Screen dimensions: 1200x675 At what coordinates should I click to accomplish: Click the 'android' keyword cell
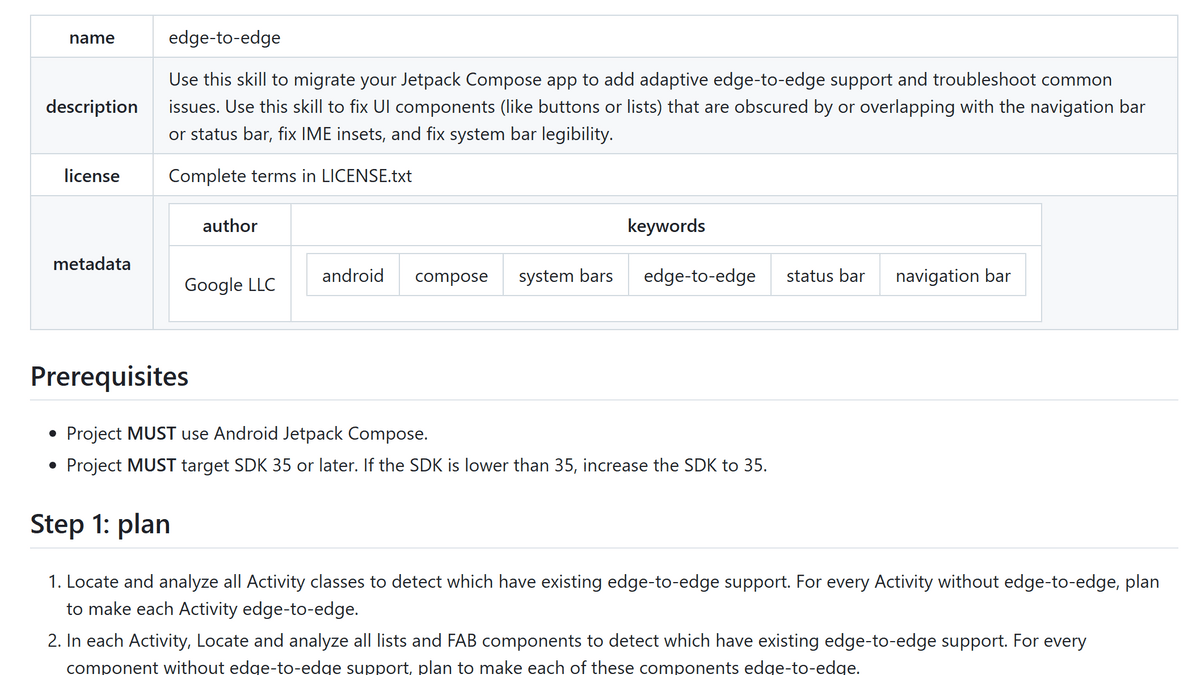(353, 276)
